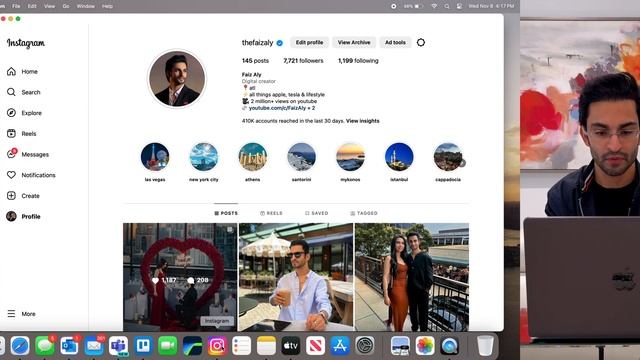The image size is (640, 360).
Task: Switch to the REELS tab
Action: click(x=271, y=213)
